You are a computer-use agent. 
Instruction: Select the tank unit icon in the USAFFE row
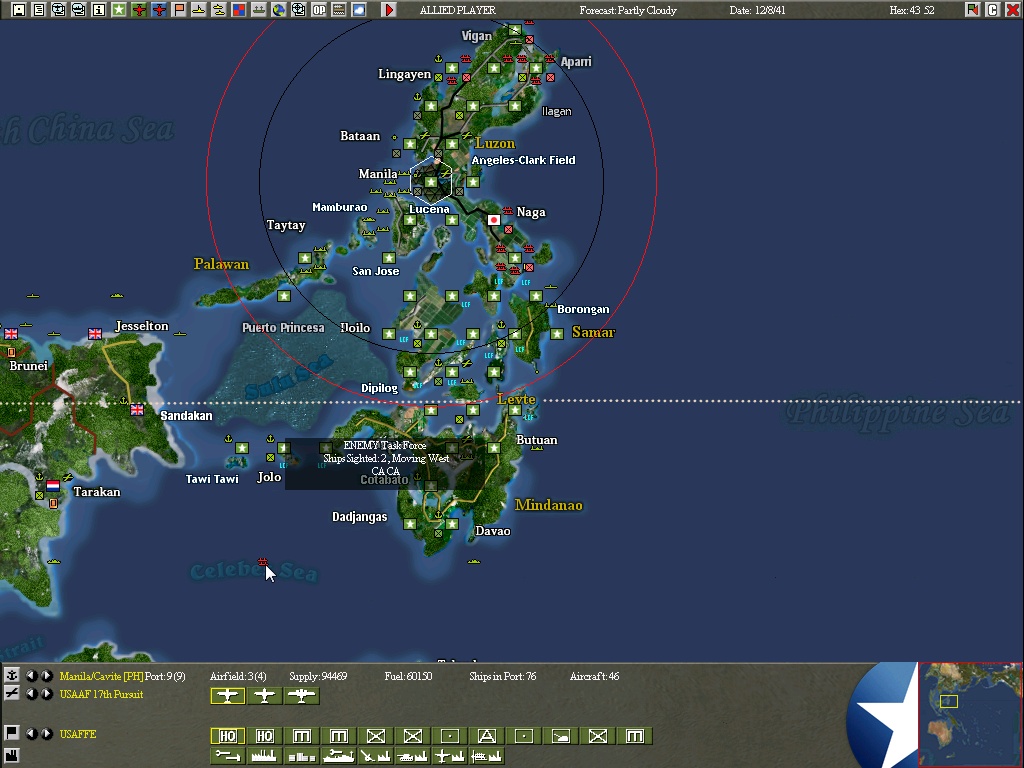[x=561, y=736]
